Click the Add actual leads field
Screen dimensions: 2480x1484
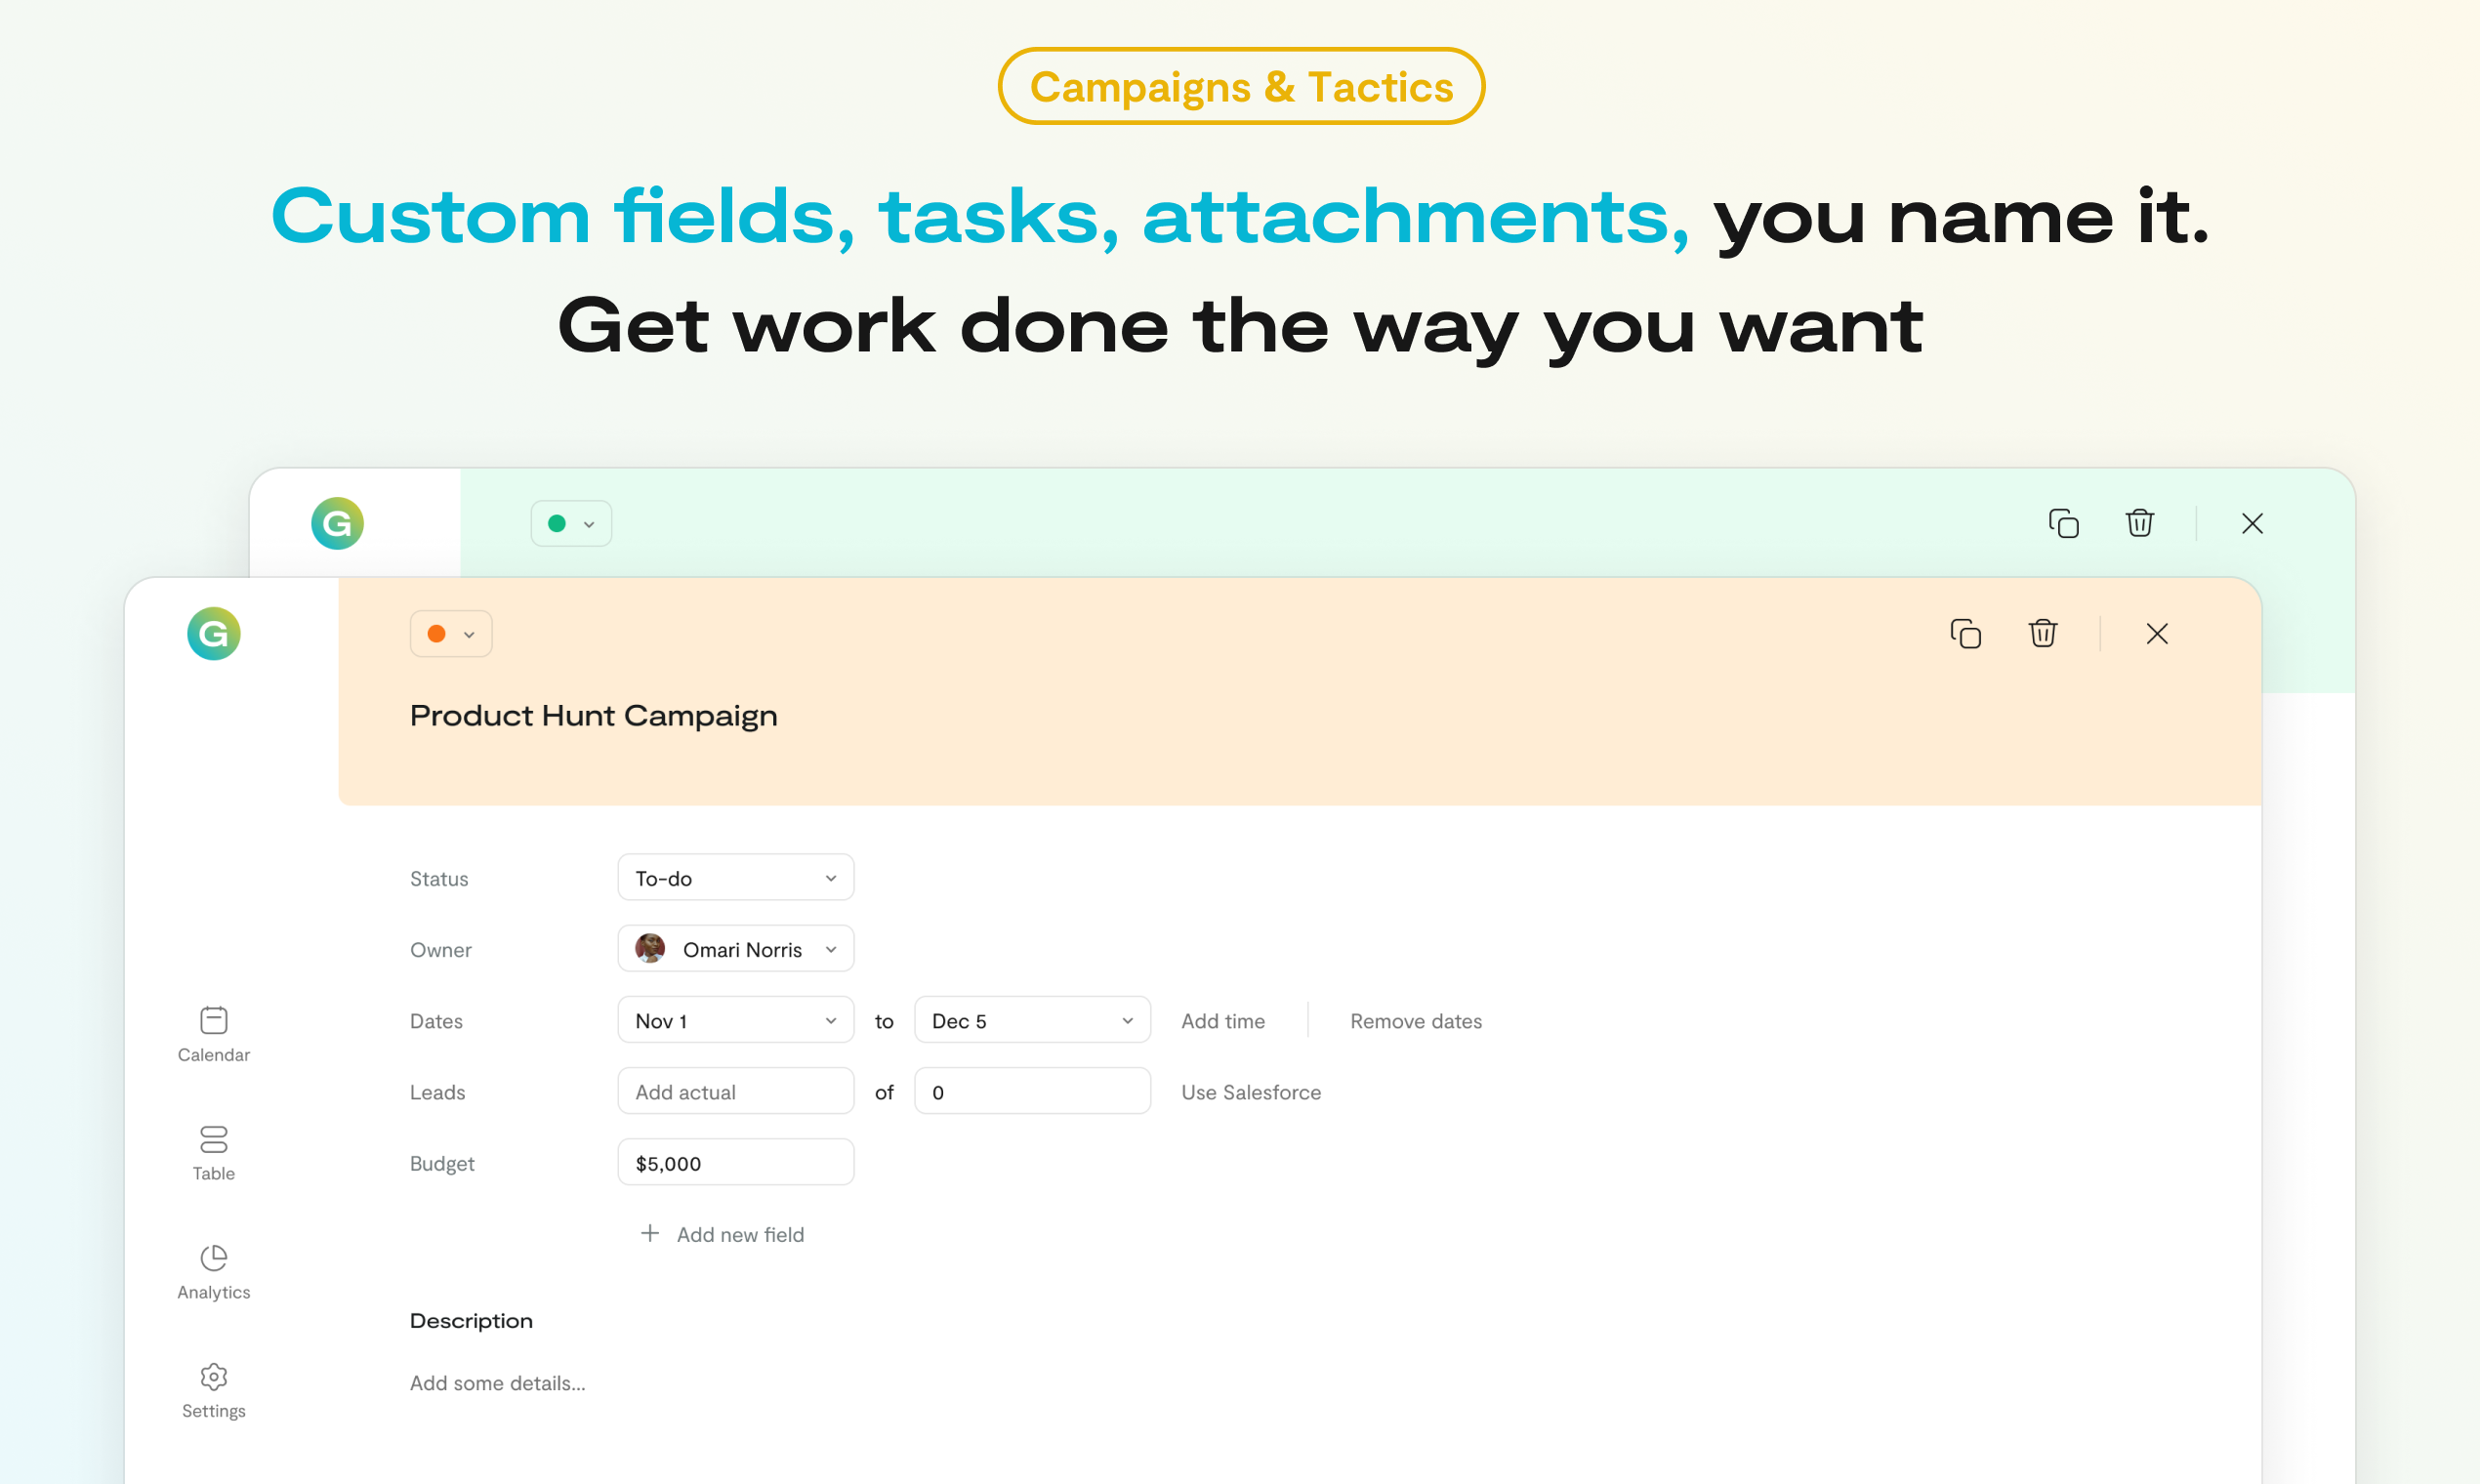(736, 1091)
